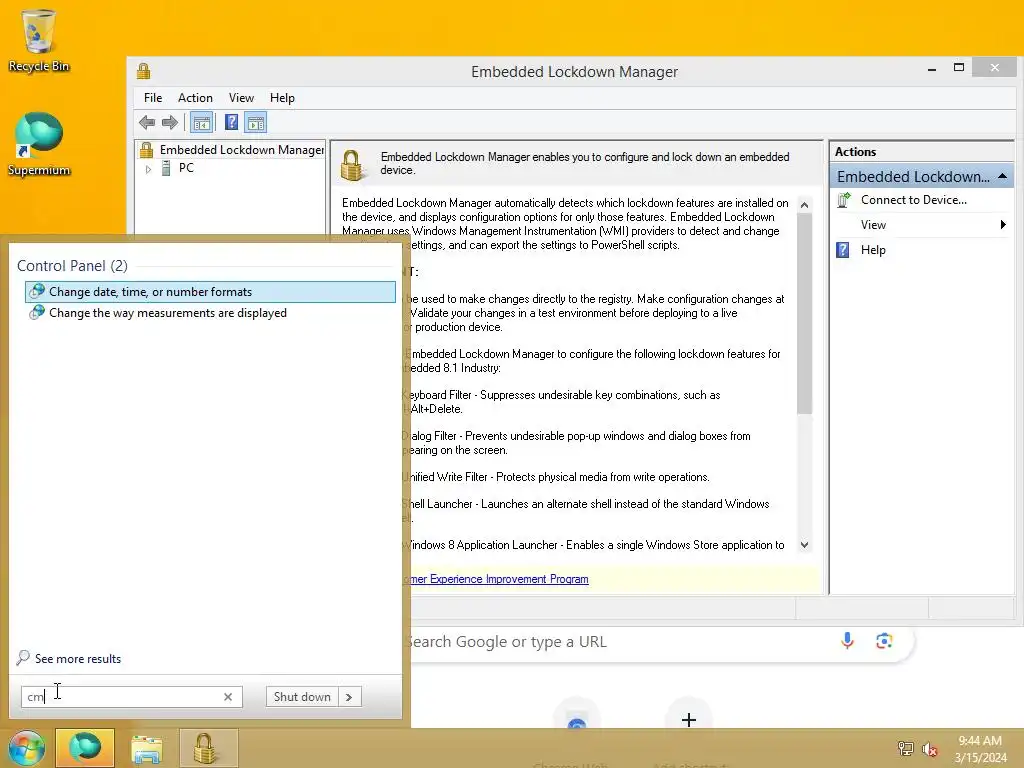Expand the PC node in tree
Viewport: 1024px width, 768px height.
click(148, 169)
